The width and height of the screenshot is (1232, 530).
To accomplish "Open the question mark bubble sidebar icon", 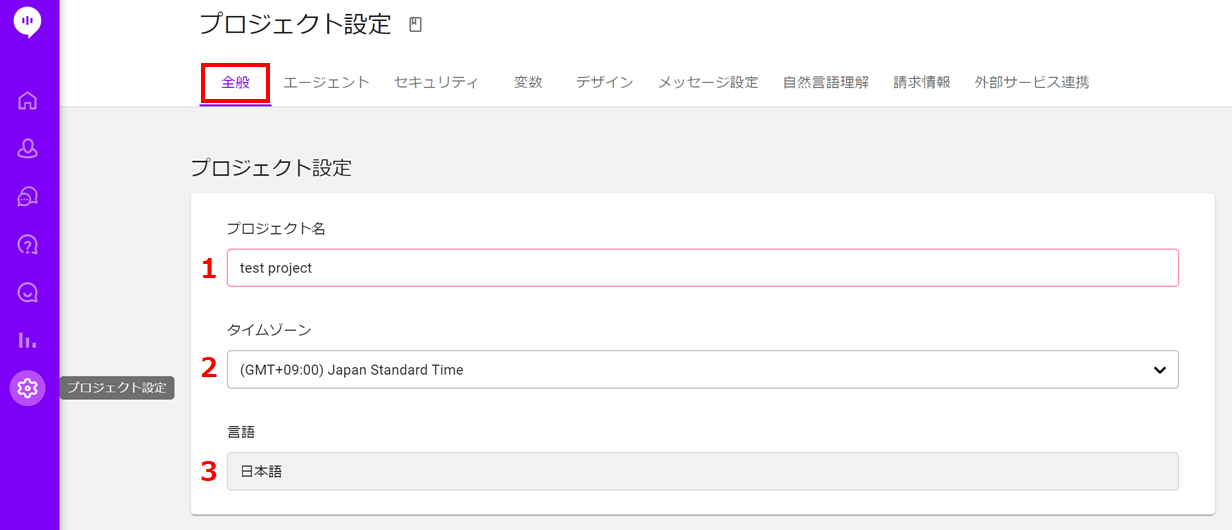I will point(28,244).
